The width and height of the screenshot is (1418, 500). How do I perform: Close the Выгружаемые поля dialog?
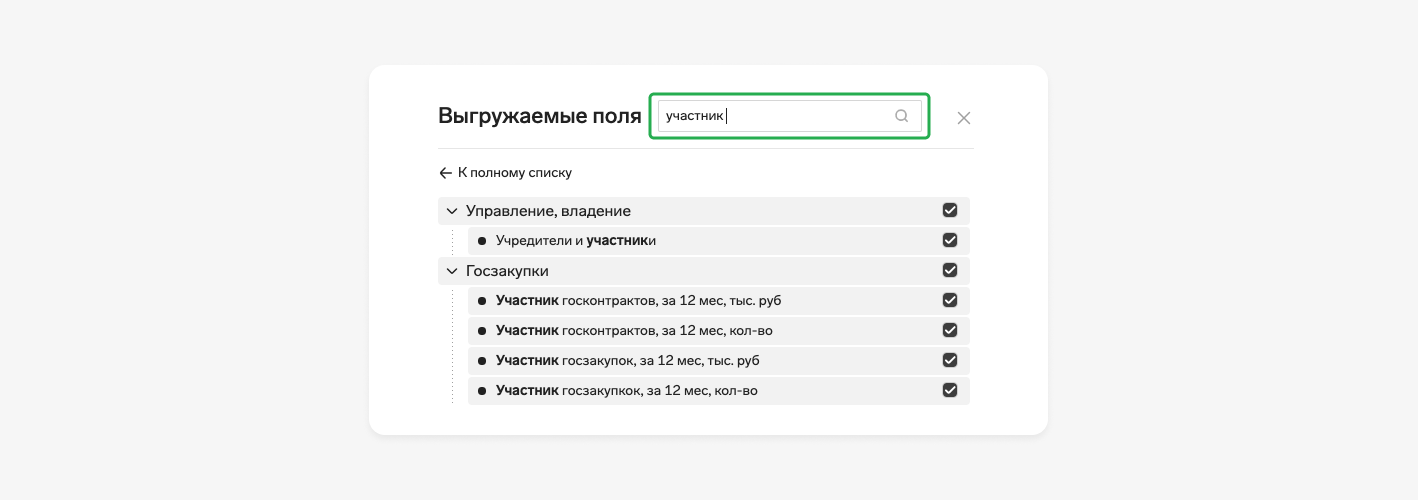click(x=964, y=118)
